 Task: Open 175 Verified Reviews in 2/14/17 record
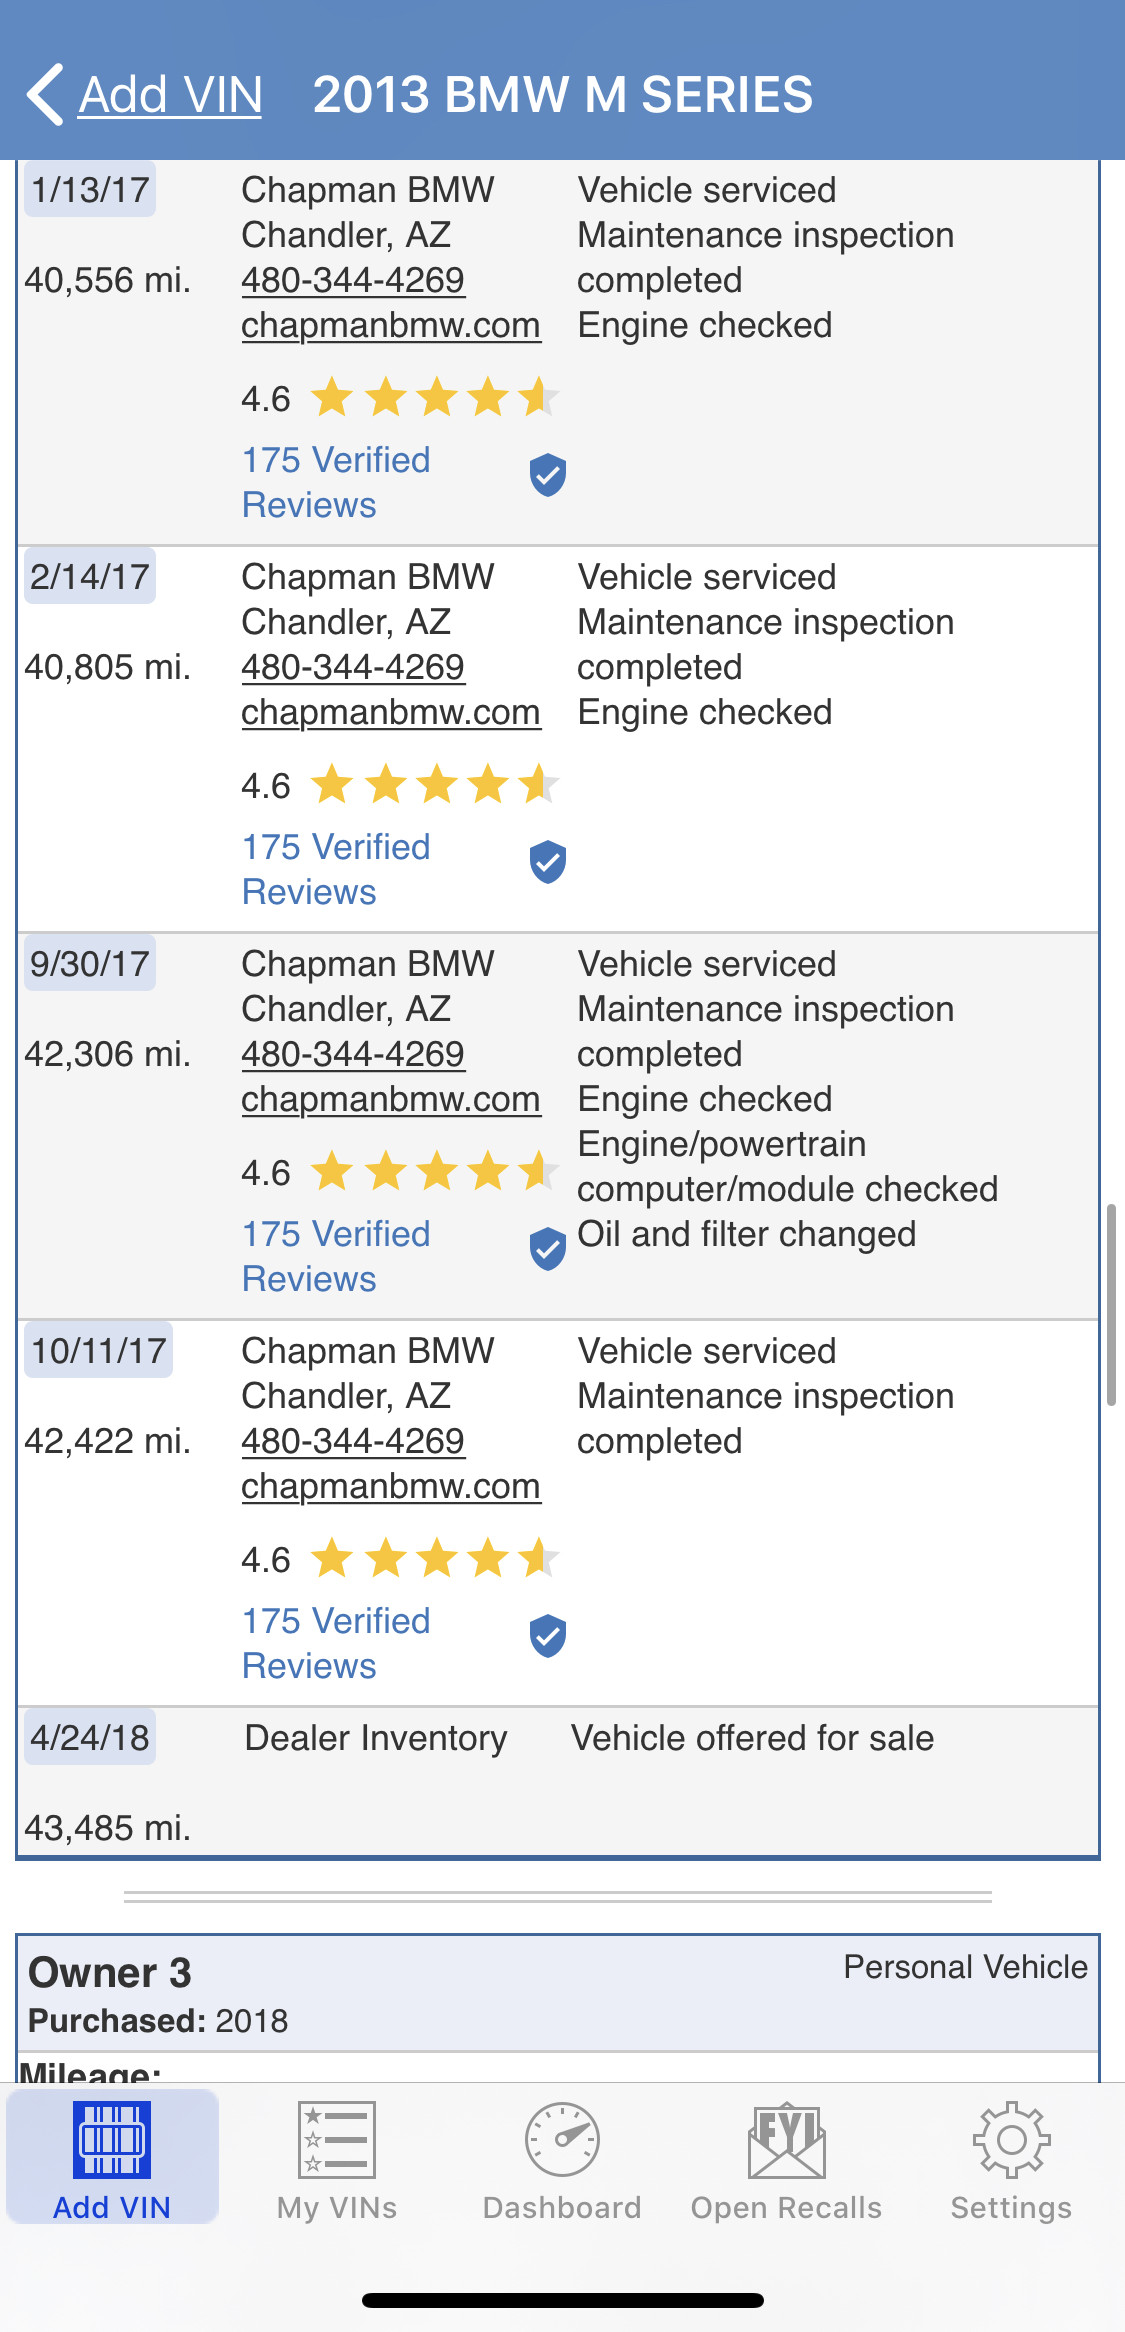point(336,869)
